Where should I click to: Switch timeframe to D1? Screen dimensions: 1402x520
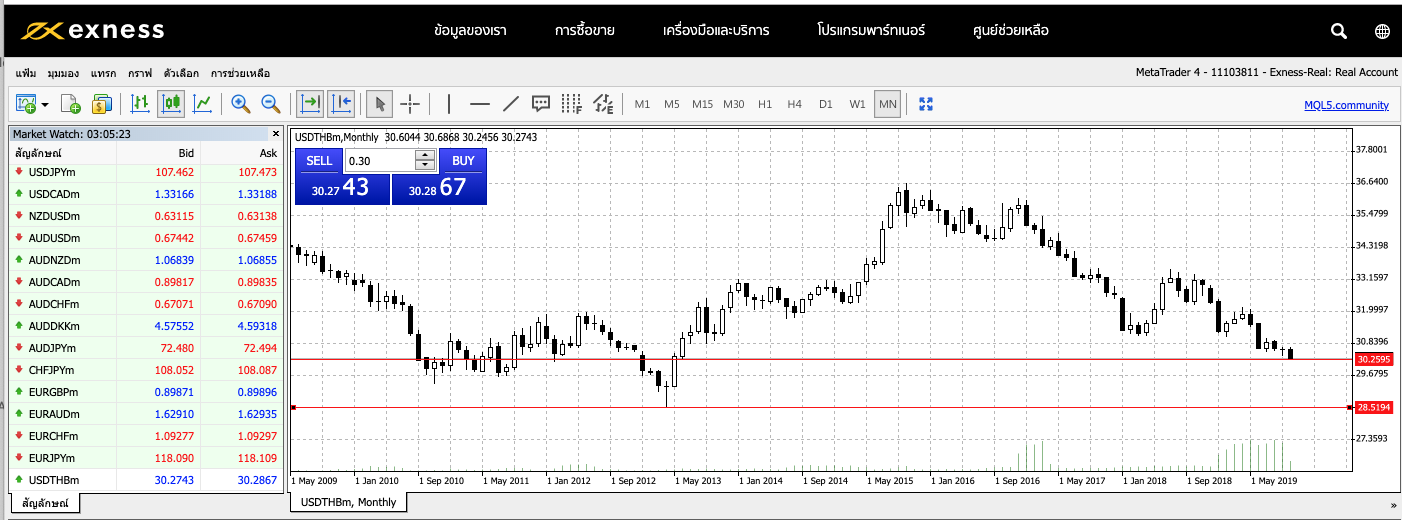[x=825, y=104]
